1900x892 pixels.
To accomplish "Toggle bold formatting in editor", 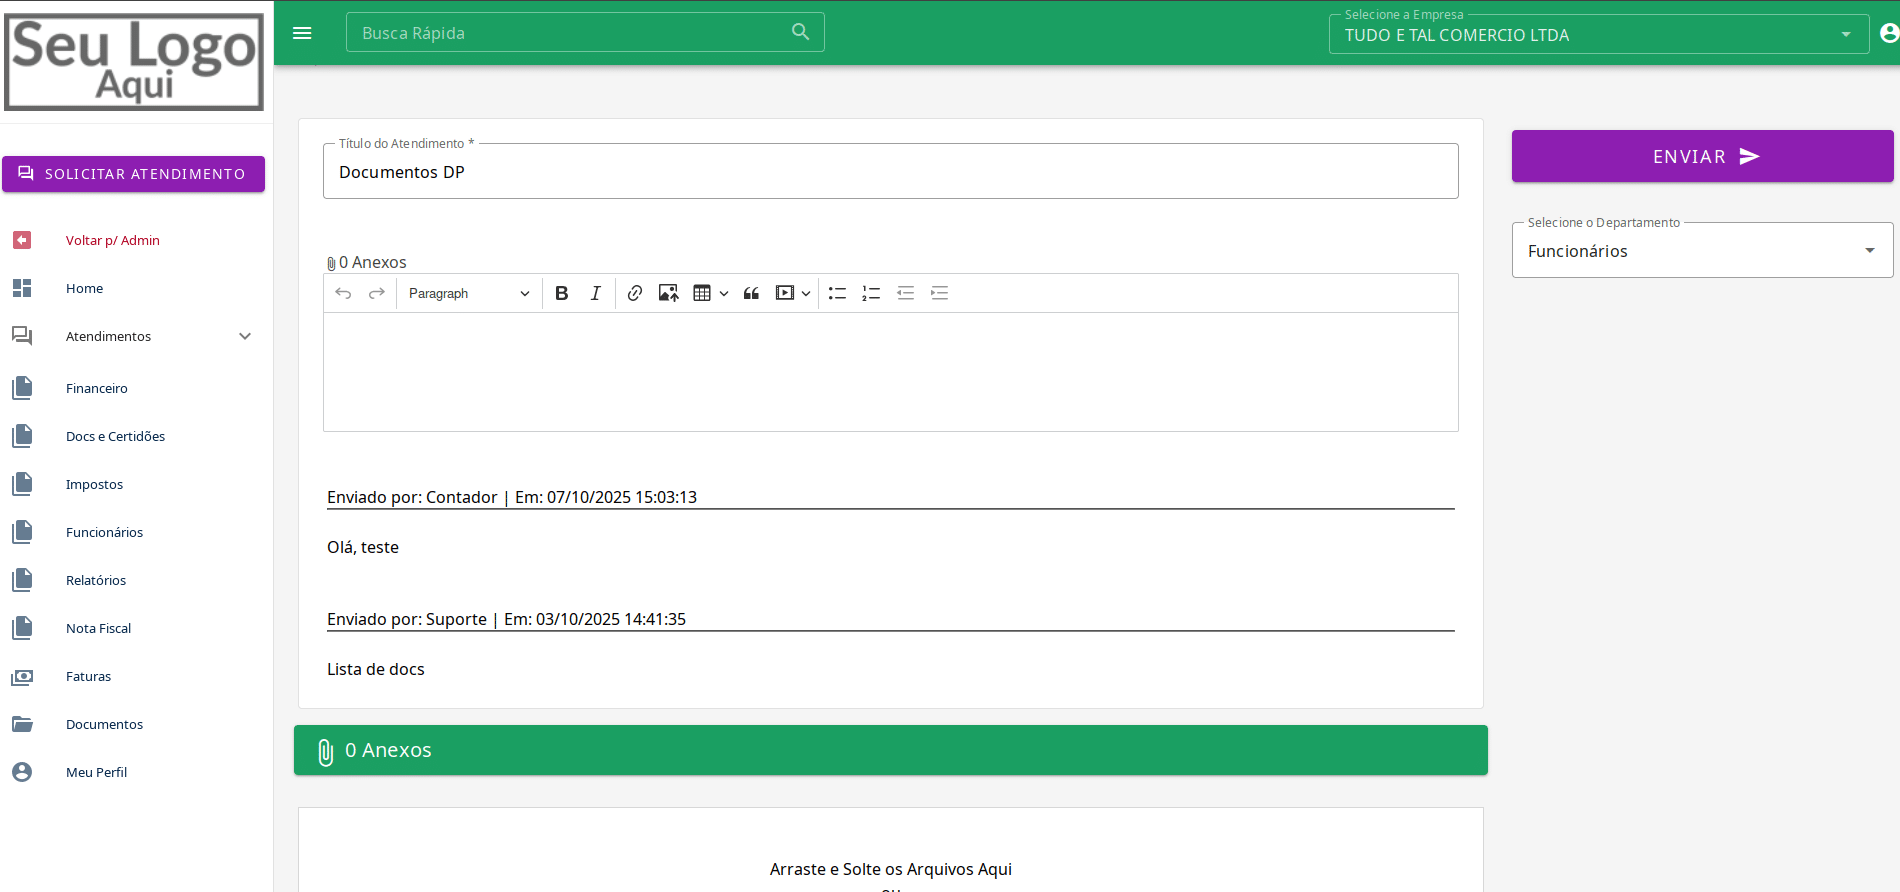I will pyautogui.click(x=562, y=293).
